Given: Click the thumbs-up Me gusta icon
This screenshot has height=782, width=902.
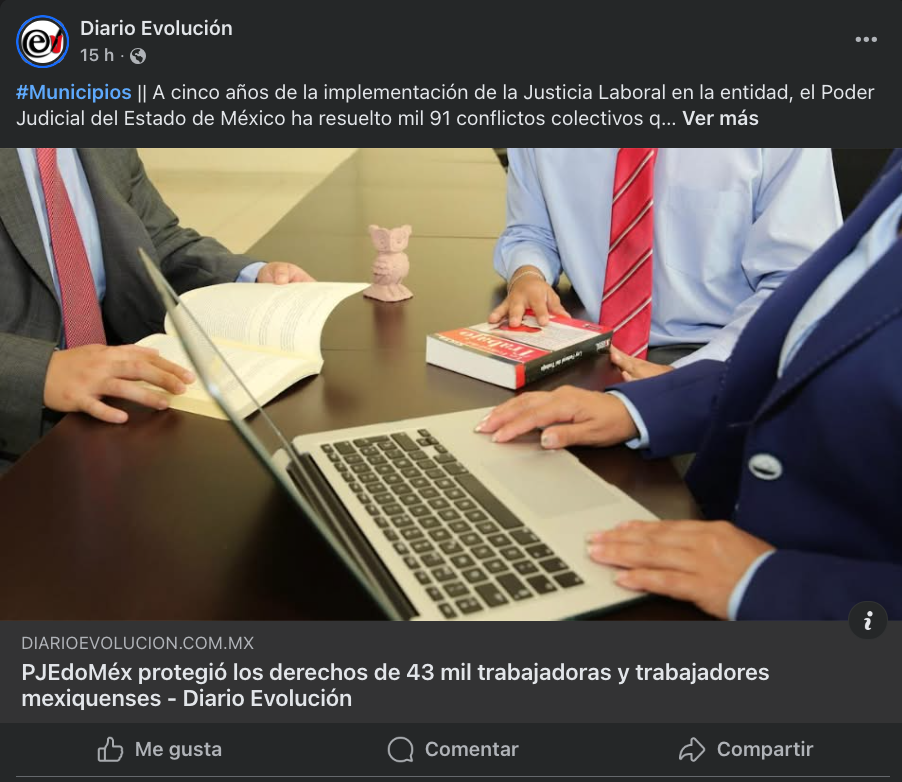Looking at the screenshot, I should click(x=110, y=749).
